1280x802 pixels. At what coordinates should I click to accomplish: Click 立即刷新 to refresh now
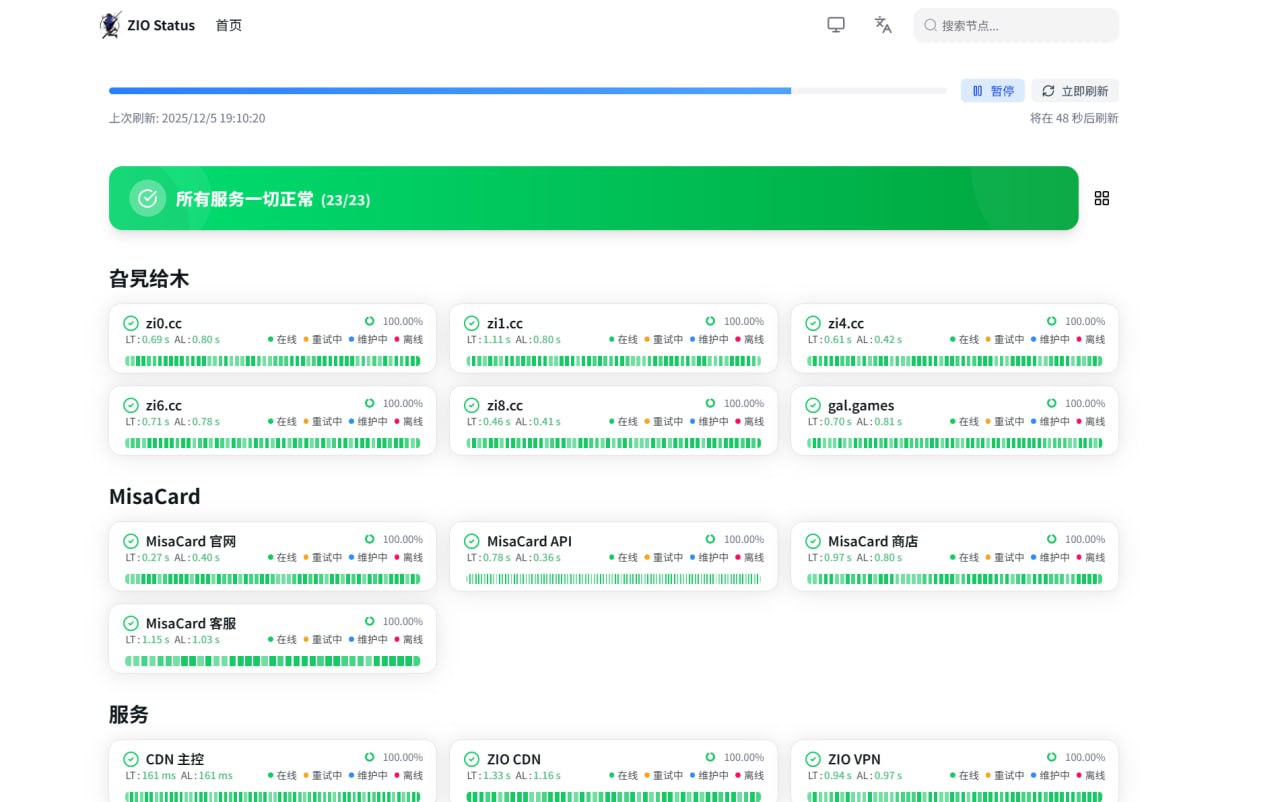click(x=1075, y=91)
